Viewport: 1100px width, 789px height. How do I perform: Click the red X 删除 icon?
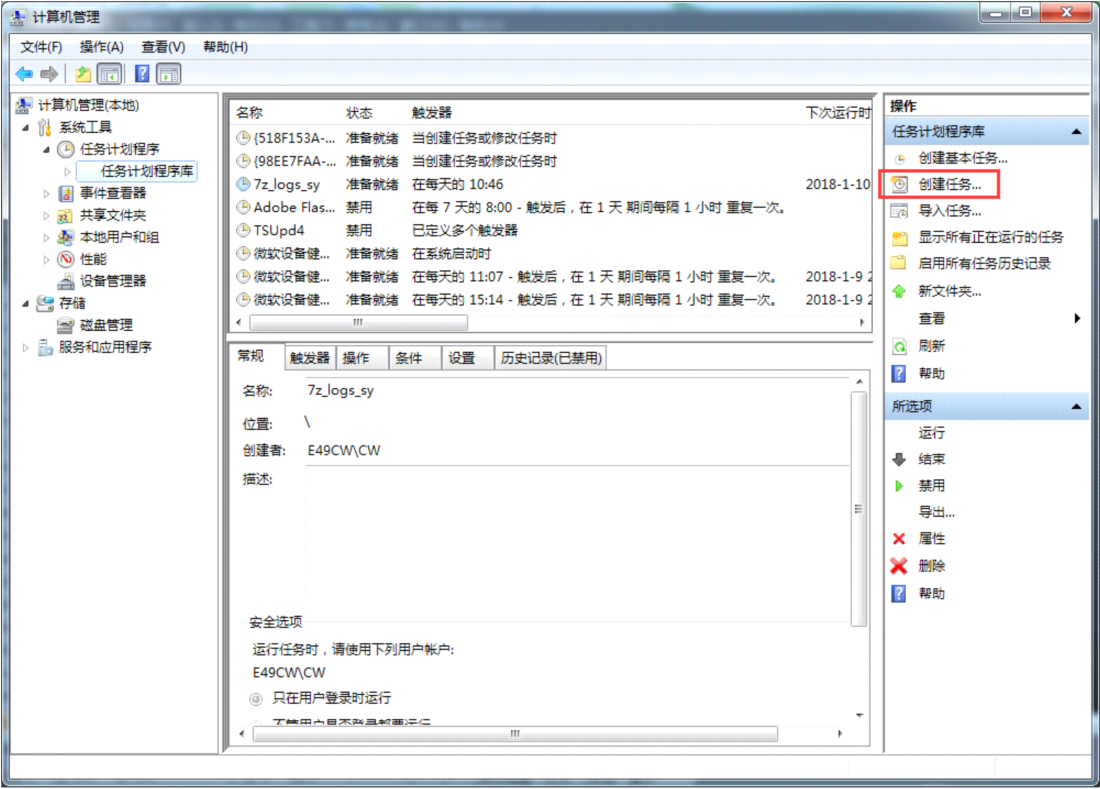point(899,566)
